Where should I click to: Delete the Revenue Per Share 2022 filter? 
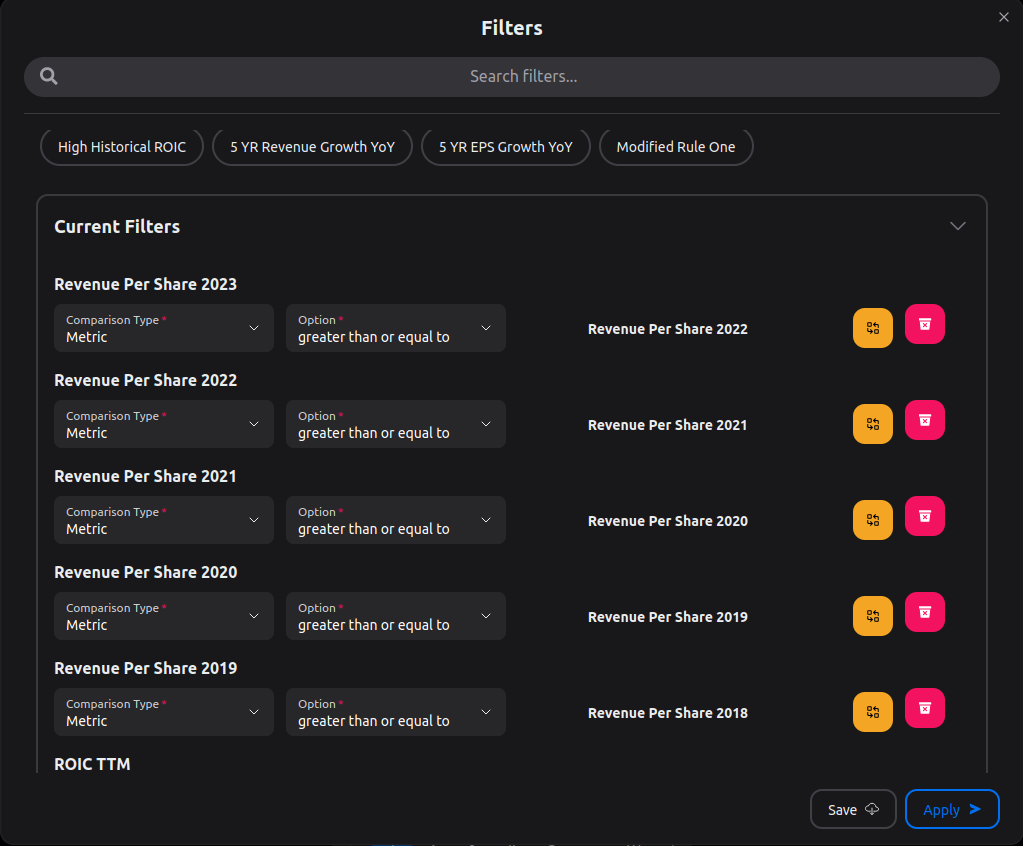pyautogui.click(x=924, y=420)
